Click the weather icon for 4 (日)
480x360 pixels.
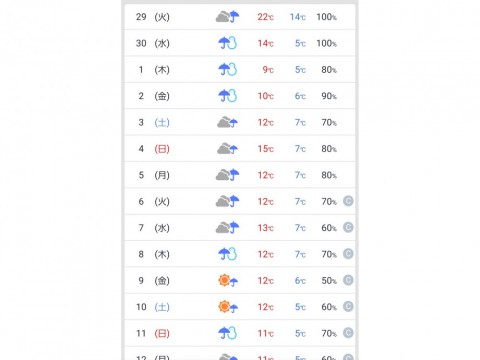[228, 149]
